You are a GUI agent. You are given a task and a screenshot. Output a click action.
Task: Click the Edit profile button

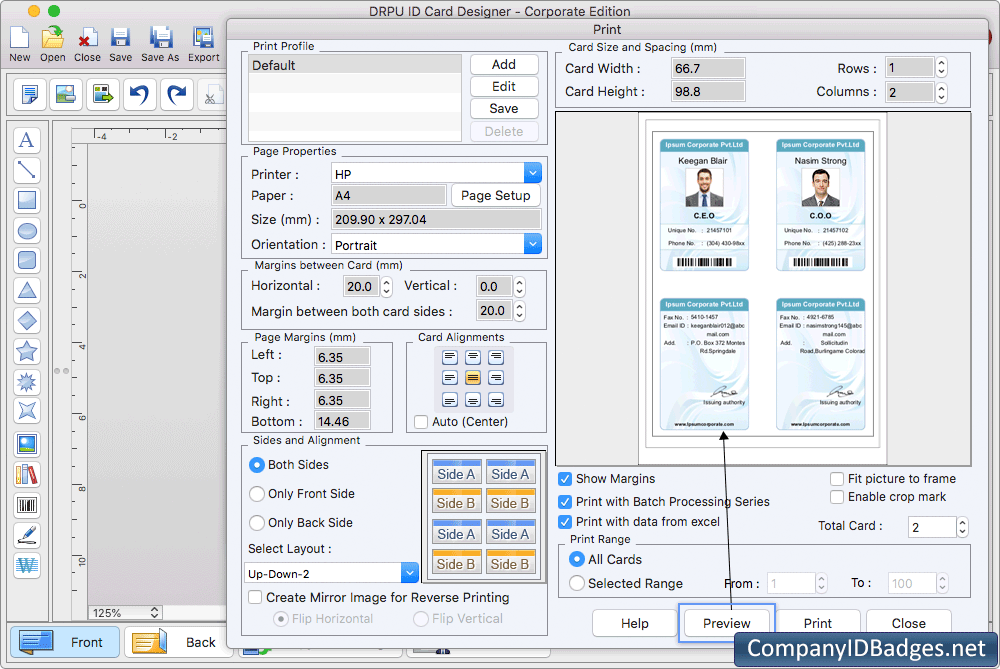[504, 87]
